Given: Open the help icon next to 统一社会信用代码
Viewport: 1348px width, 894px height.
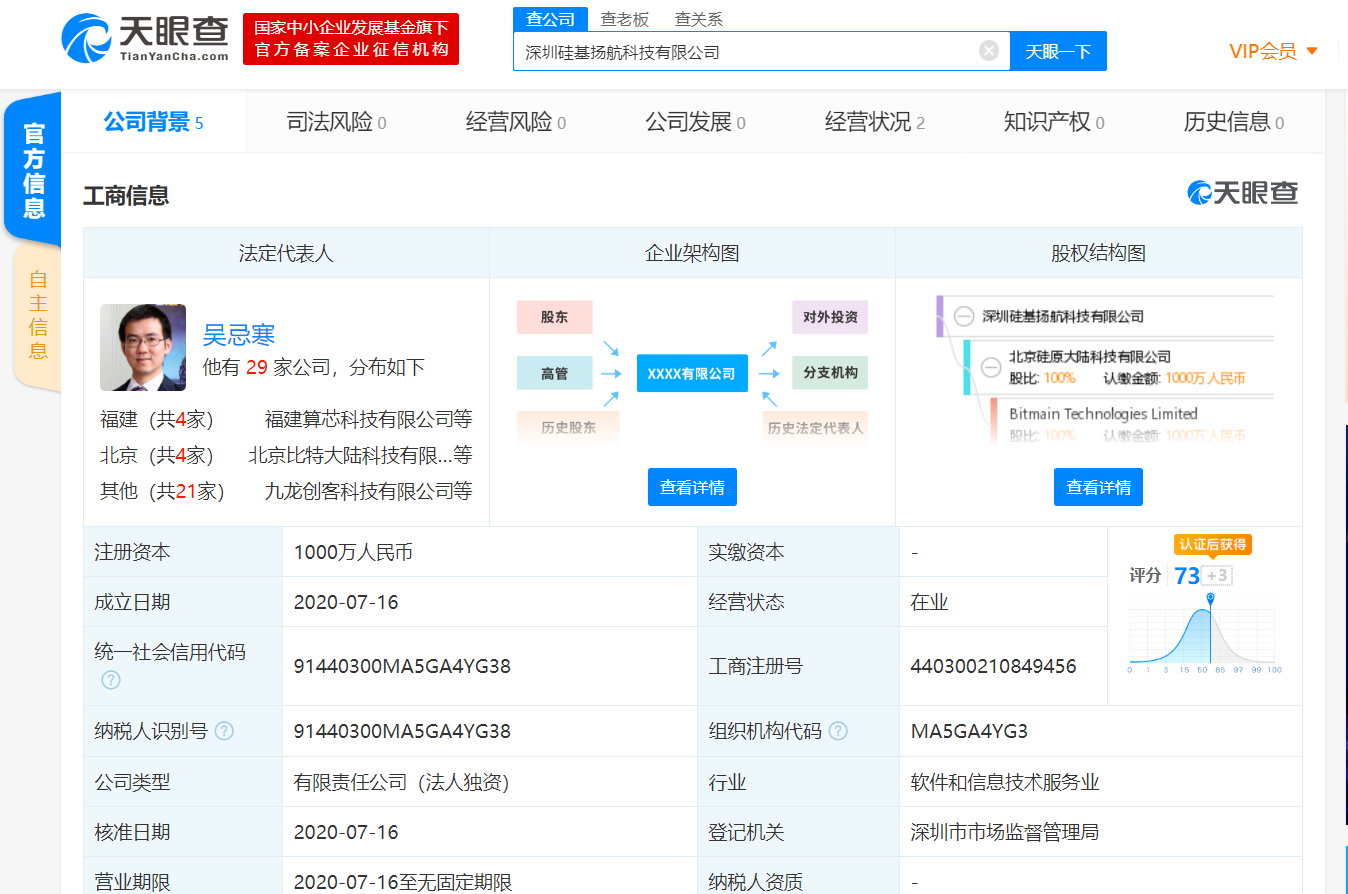Looking at the screenshot, I should pos(110,680).
